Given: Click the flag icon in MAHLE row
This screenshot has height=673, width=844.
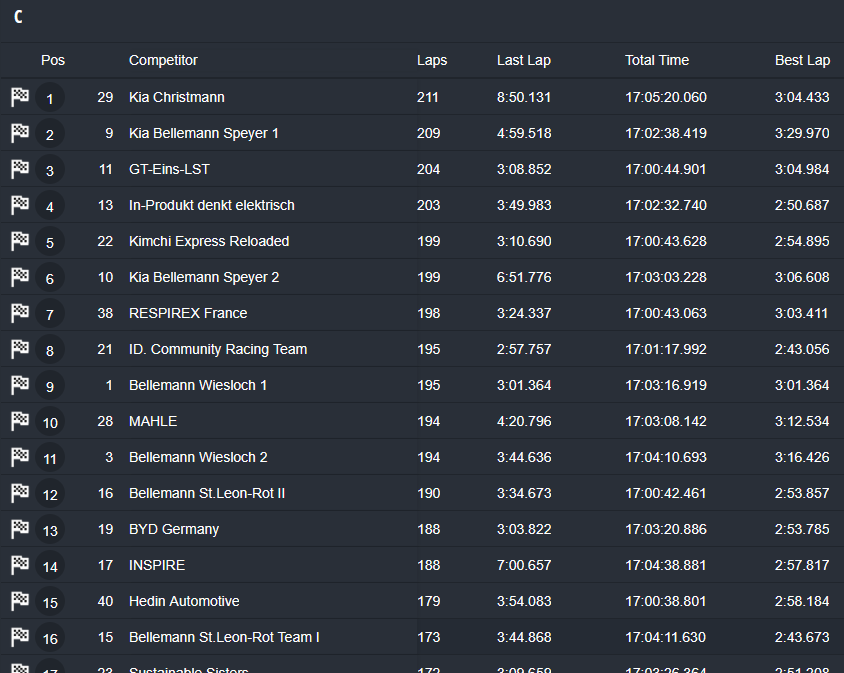Looking at the screenshot, I should pos(20,421).
